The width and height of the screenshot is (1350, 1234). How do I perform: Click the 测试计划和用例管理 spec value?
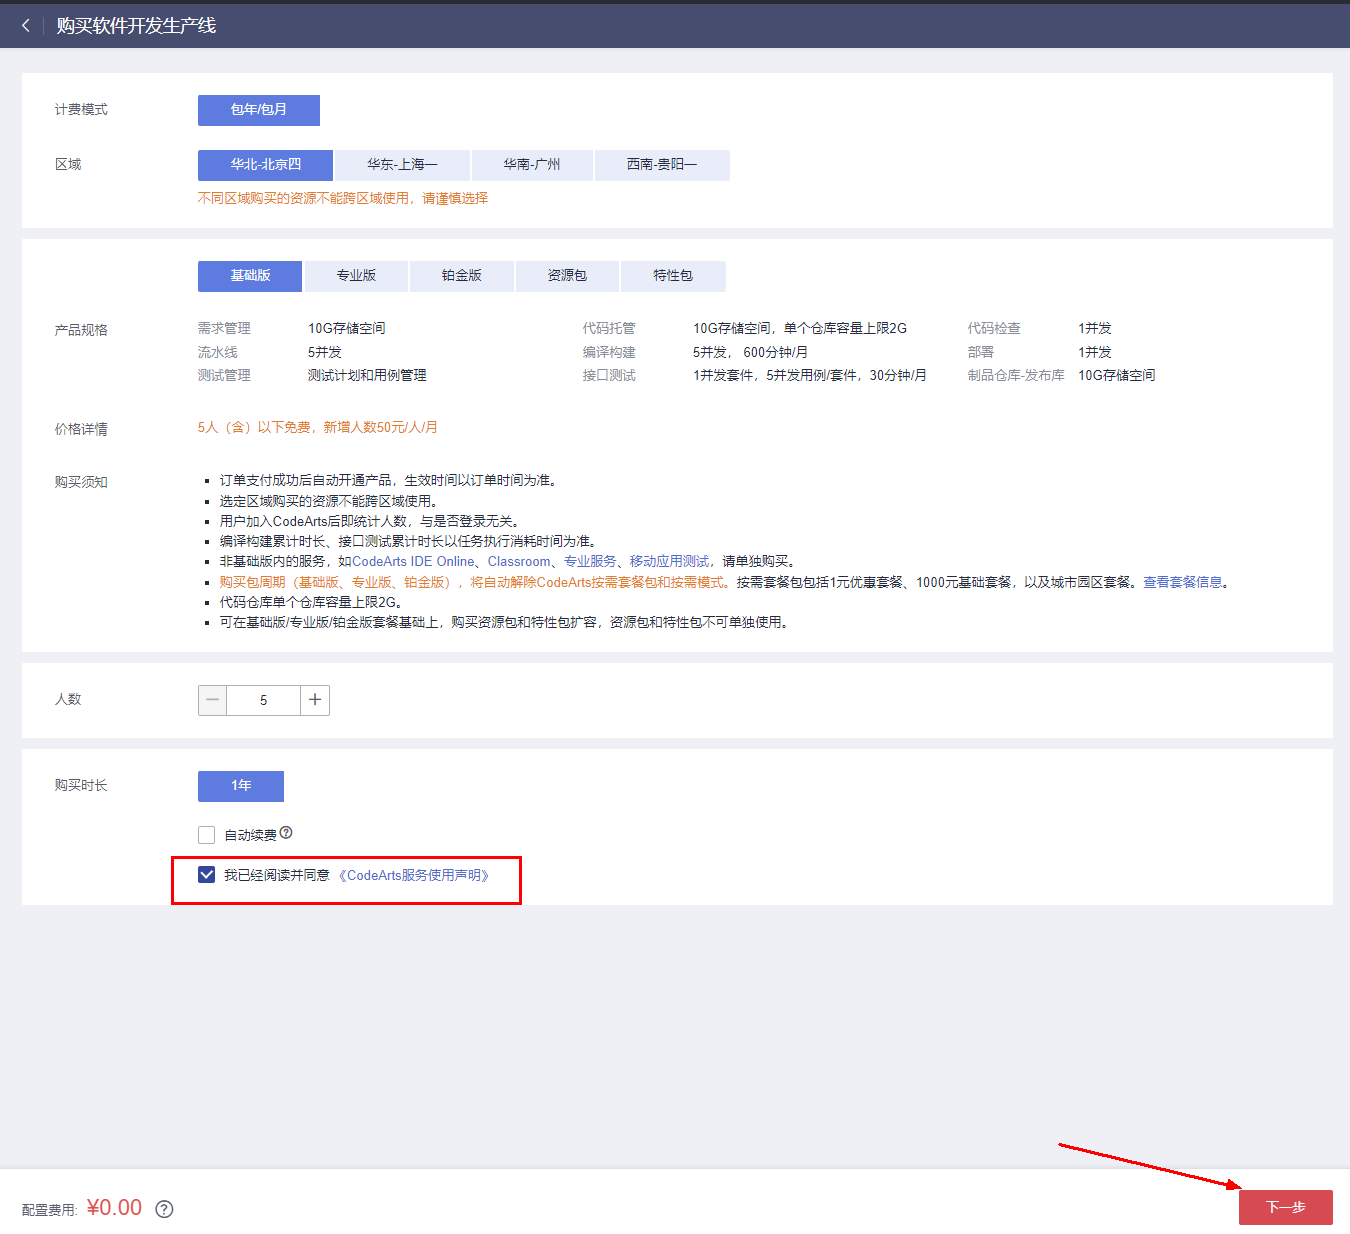pos(367,375)
